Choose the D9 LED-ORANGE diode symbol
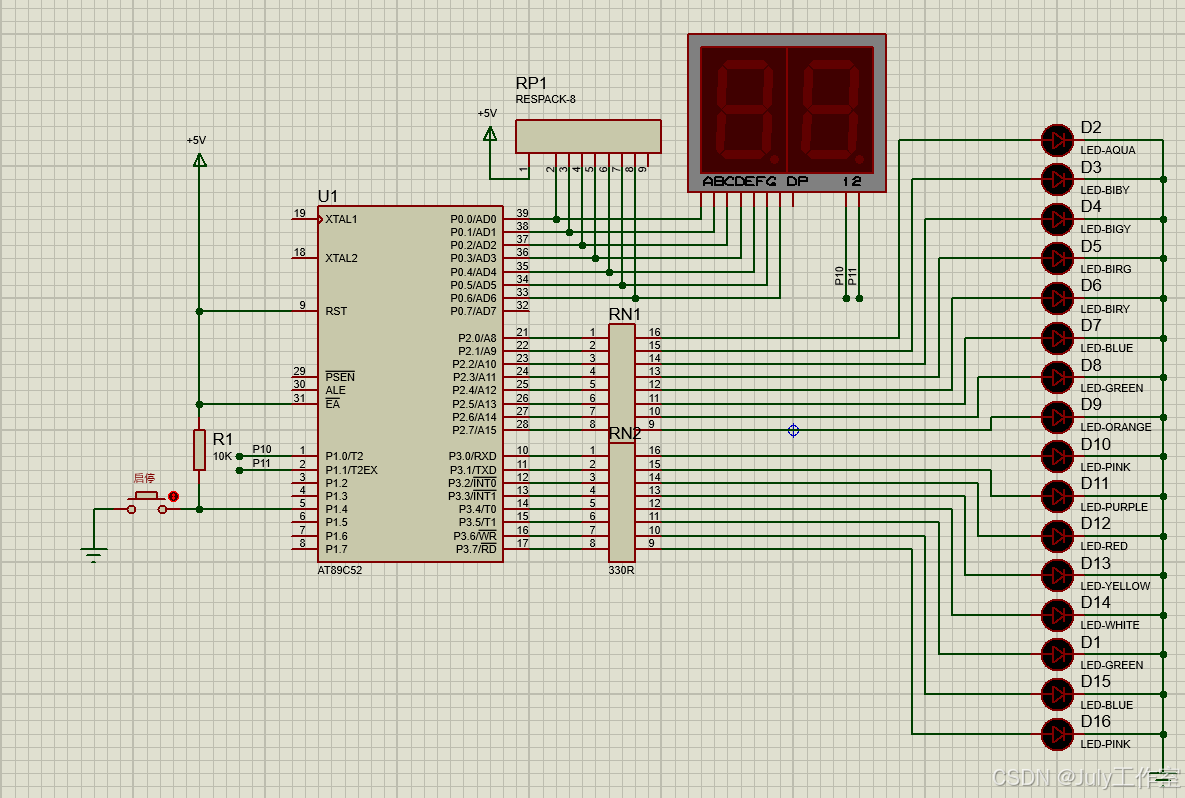1185x798 pixels. pos(1057,417)
